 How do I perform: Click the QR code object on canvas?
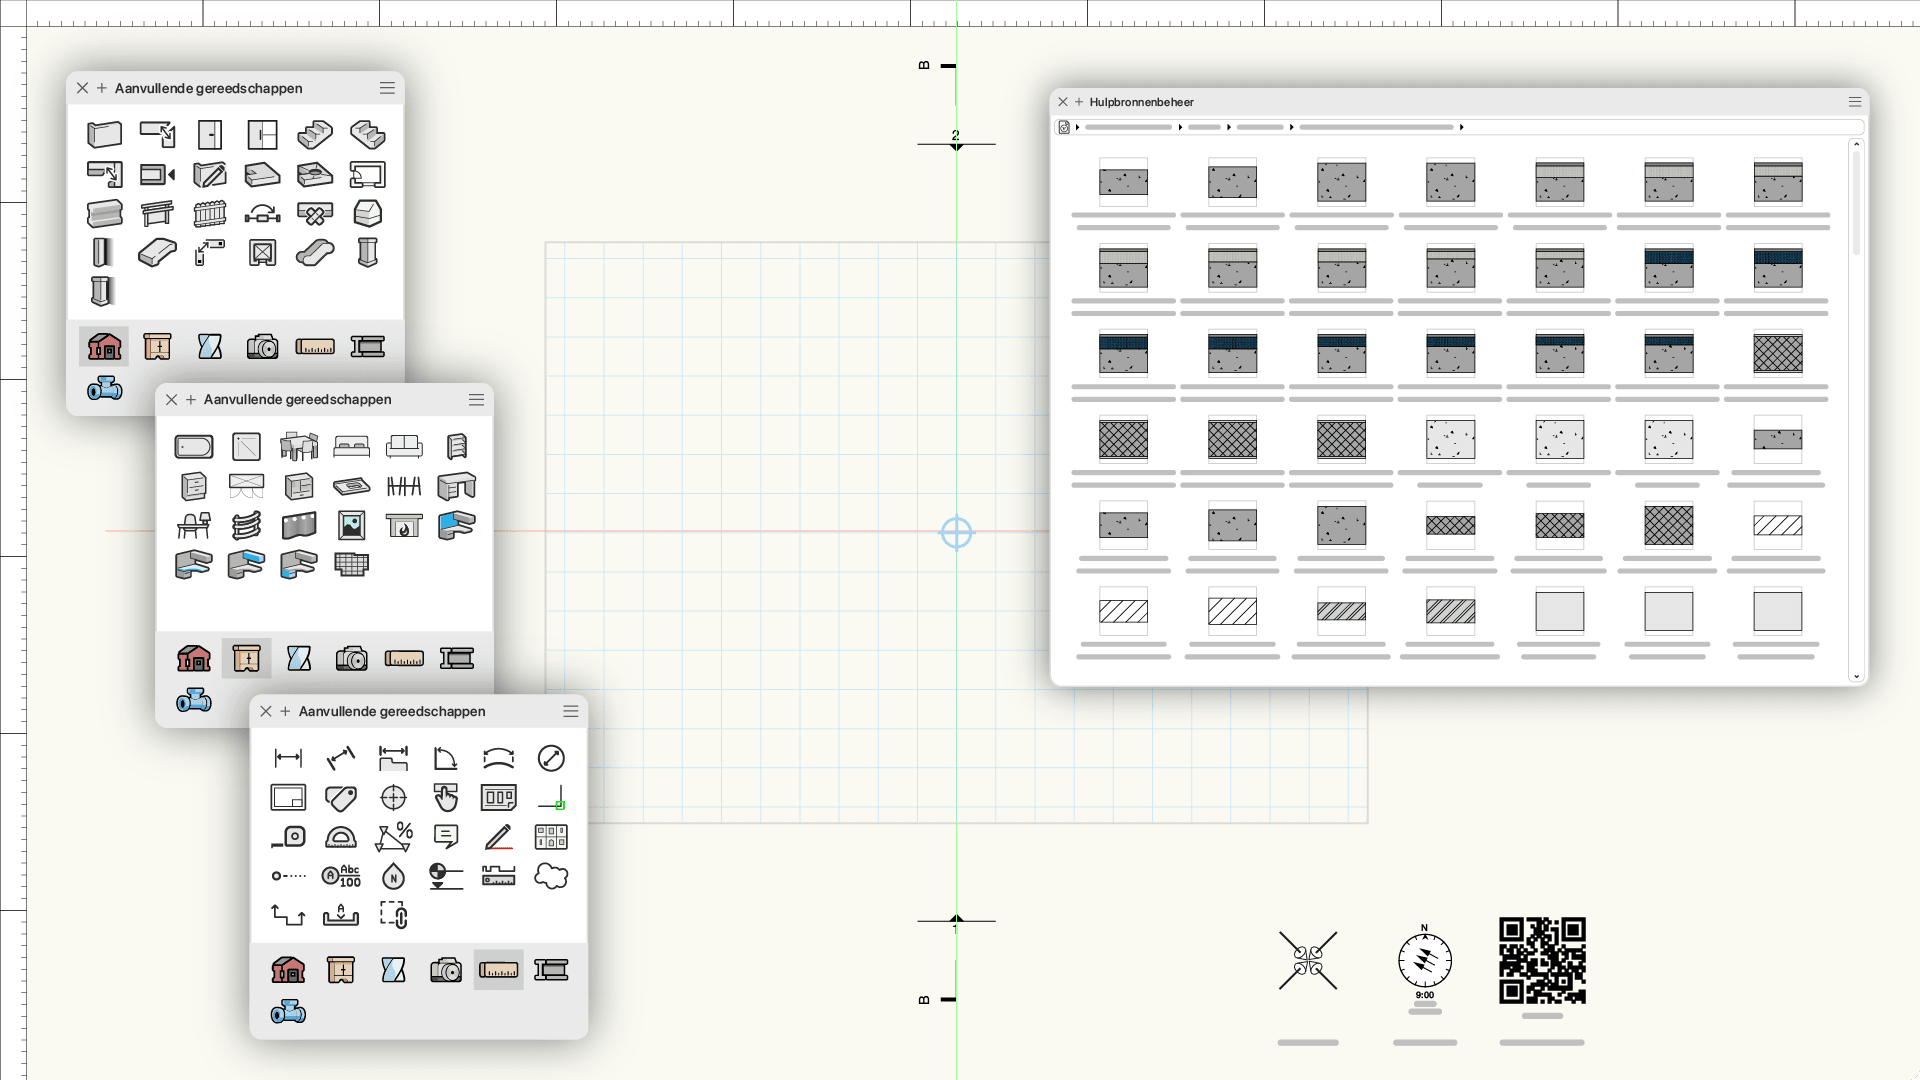[x=1542, y=960]
